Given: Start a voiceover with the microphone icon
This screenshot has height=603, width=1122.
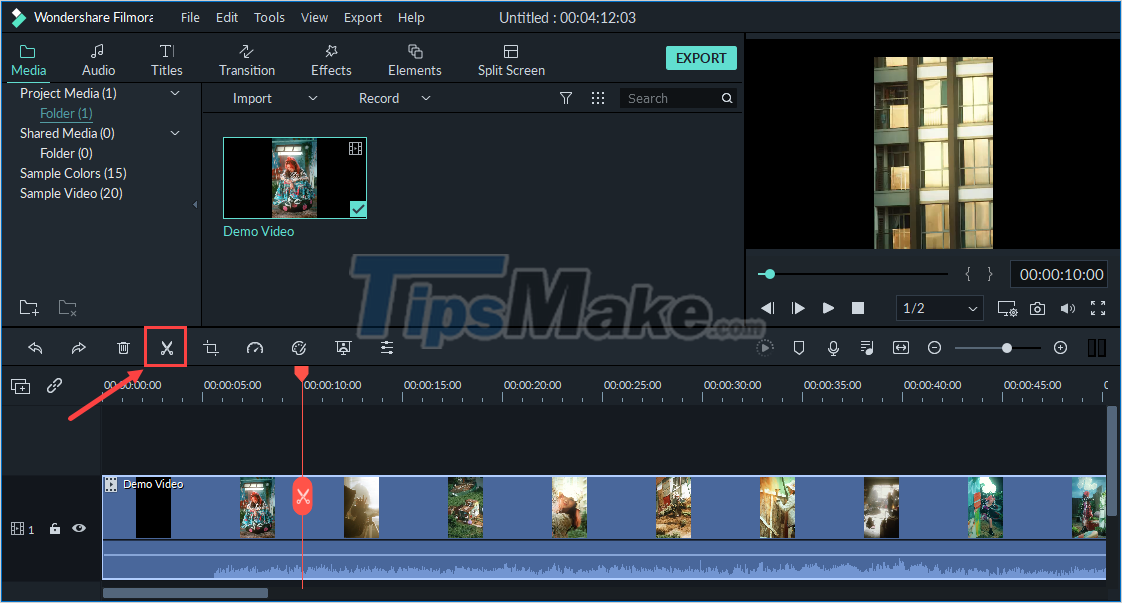Looking at the screenshot, I should (x=832, y=347).
